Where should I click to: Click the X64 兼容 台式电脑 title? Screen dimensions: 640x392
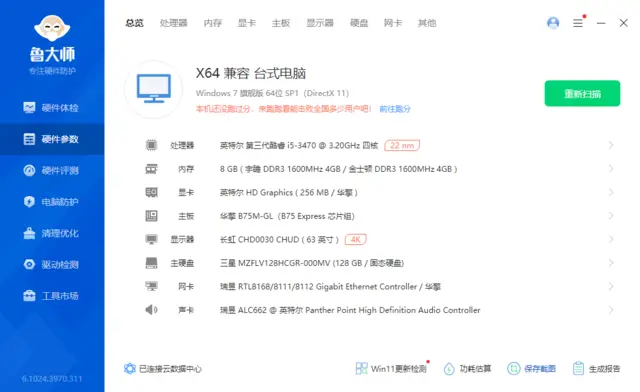(x=251, y=73)
